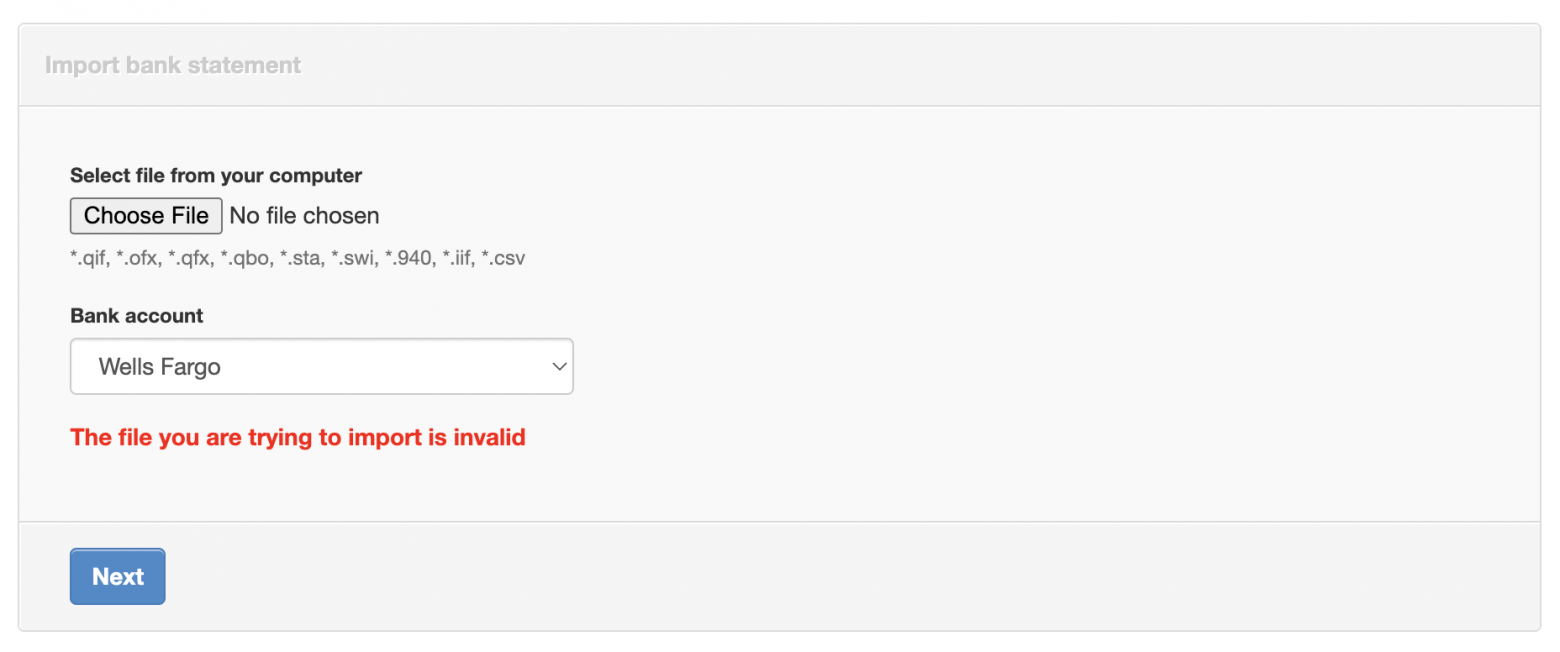Click the supported file formats text

tap(297, 257)
